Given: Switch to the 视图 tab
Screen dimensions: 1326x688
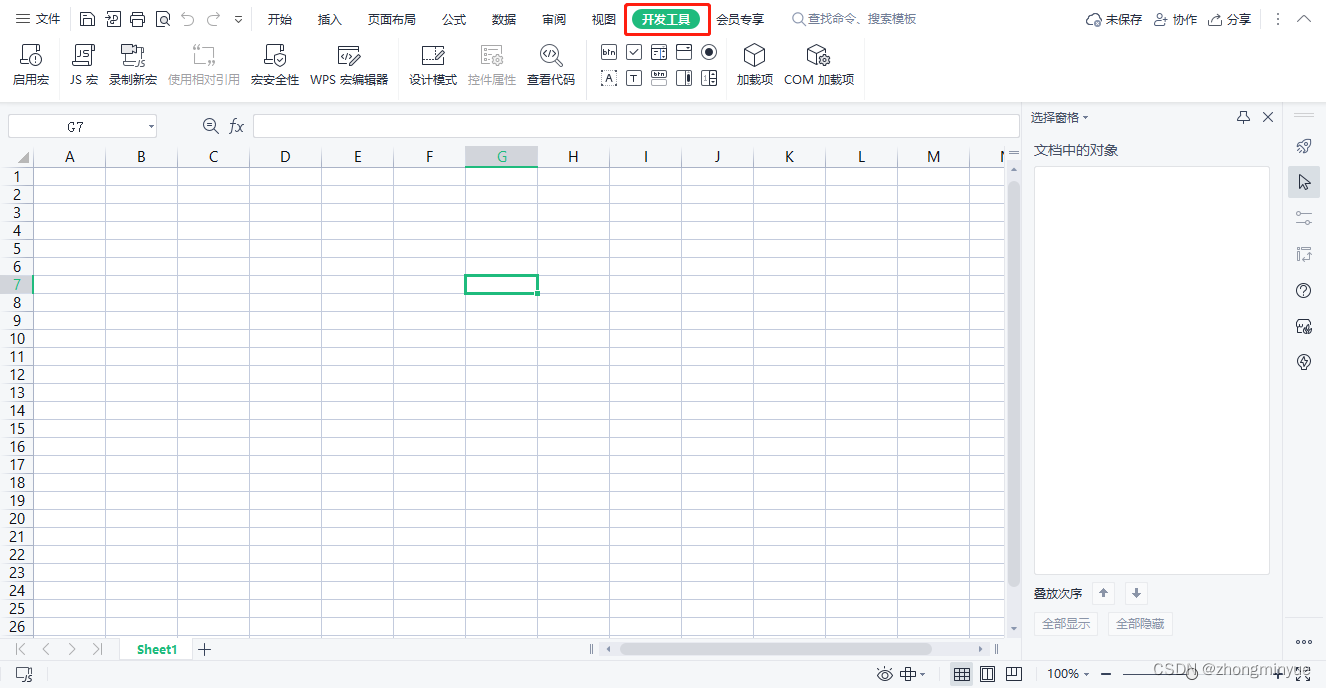Looking at the screenshot, I should tap(604, 19).
